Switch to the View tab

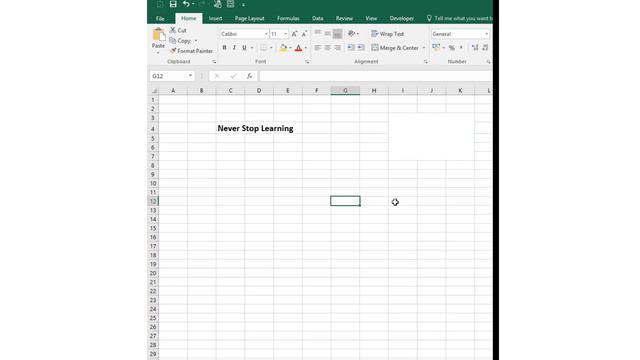pos(371,18)
